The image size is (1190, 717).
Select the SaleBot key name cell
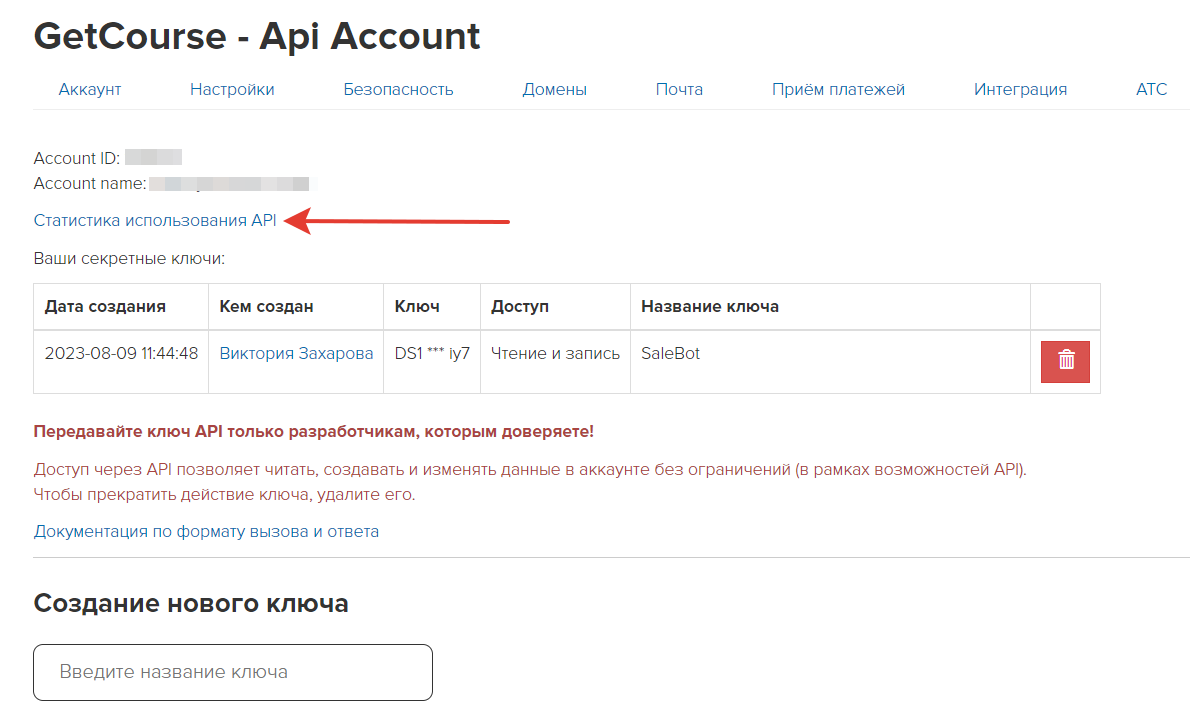click(x=830, y=361)
